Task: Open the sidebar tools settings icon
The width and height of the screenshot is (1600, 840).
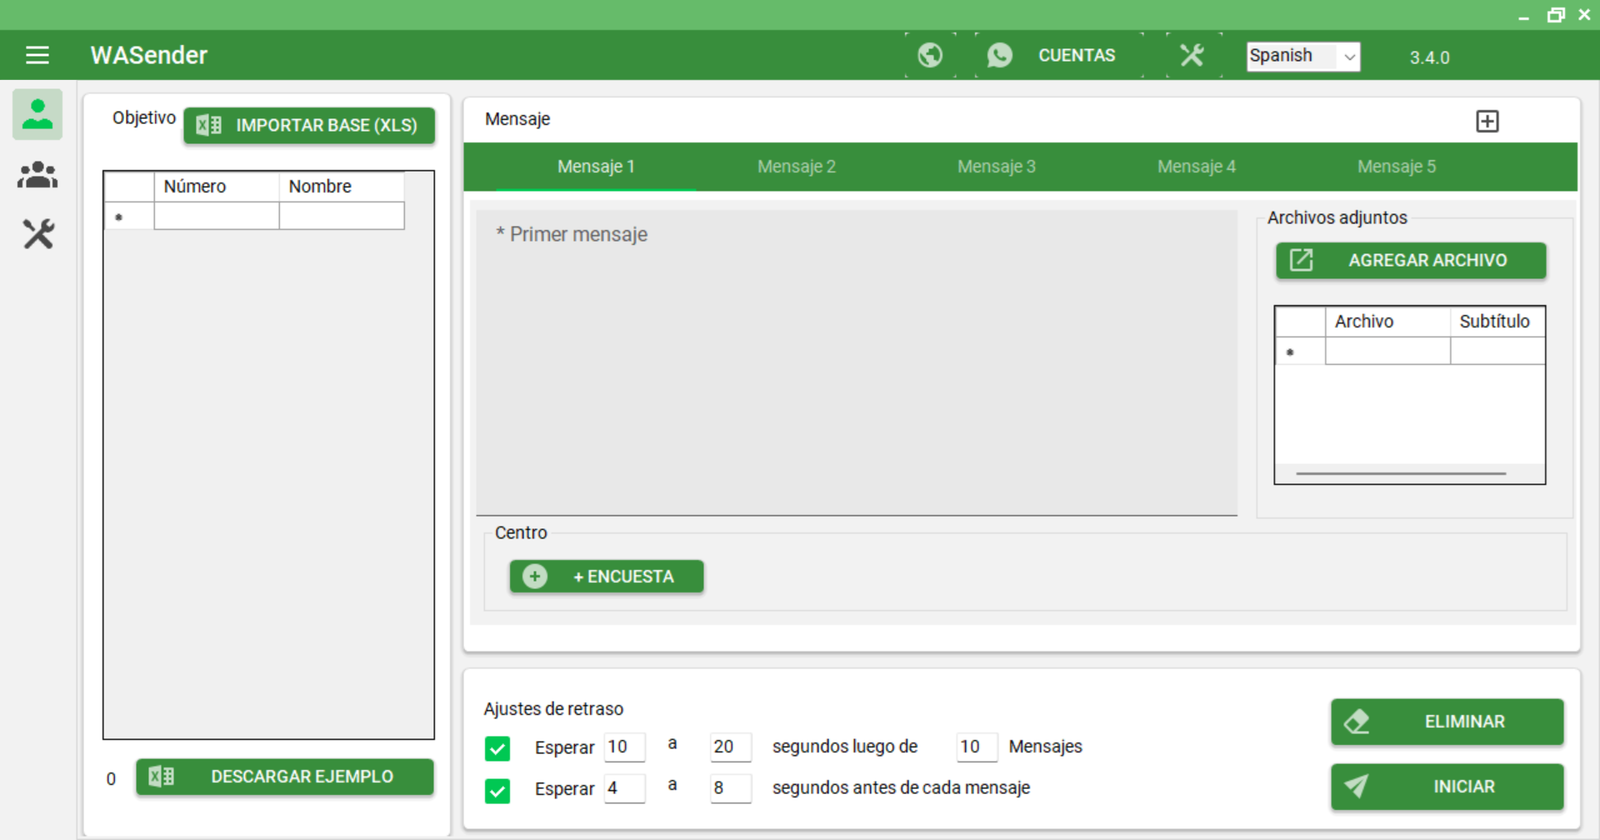Action: click(38, 235)
